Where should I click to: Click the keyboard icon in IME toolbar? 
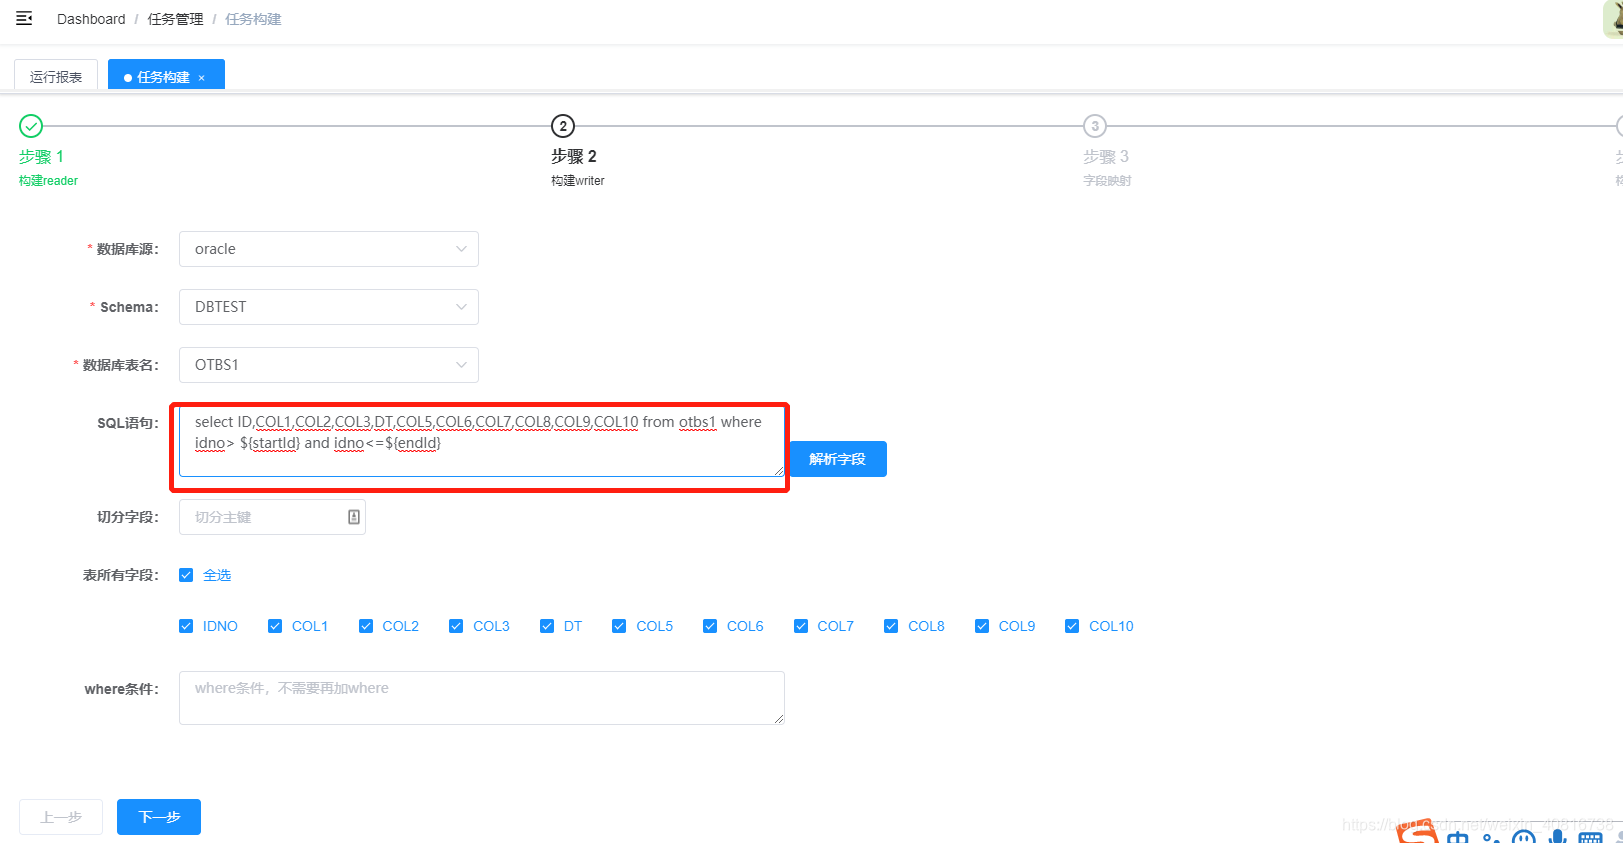pyautogui.click(x=1590, y=838)
